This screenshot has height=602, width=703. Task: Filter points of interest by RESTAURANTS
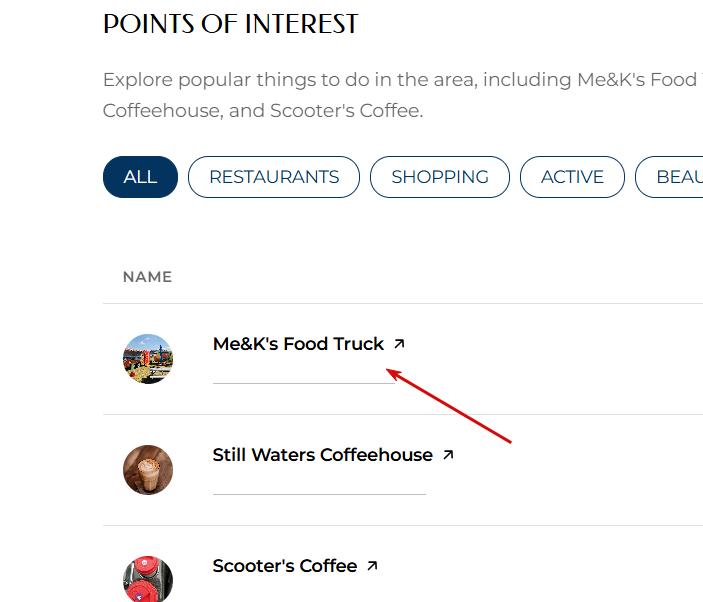(274, 177)
